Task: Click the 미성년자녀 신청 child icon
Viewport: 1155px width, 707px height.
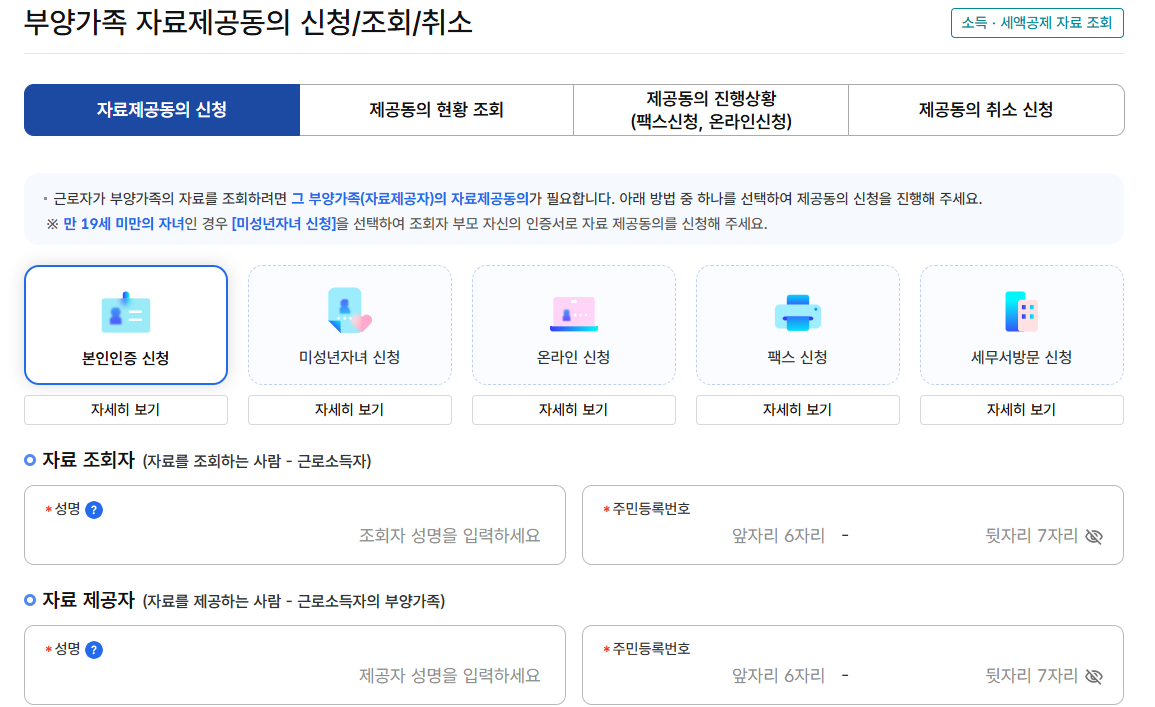Action: [349, 311]
